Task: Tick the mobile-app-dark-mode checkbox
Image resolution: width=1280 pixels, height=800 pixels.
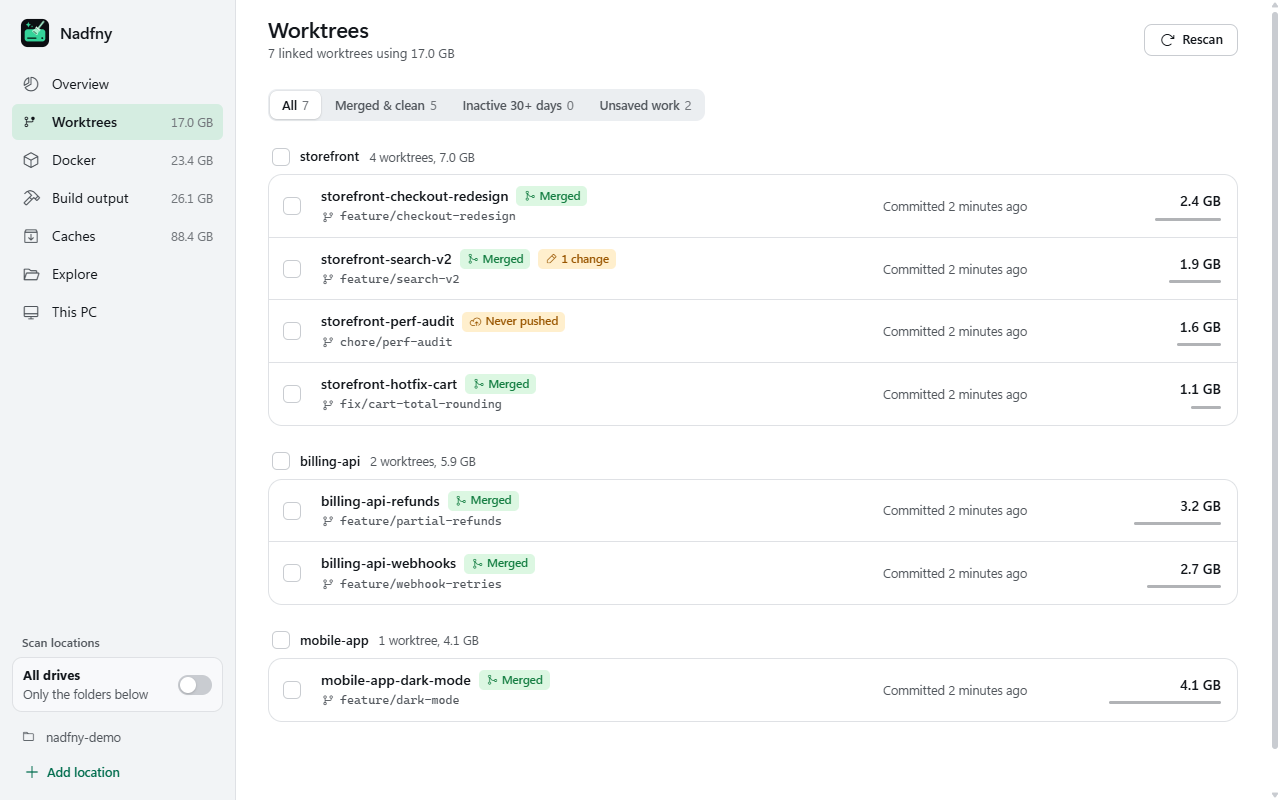Action: [292, 690]
